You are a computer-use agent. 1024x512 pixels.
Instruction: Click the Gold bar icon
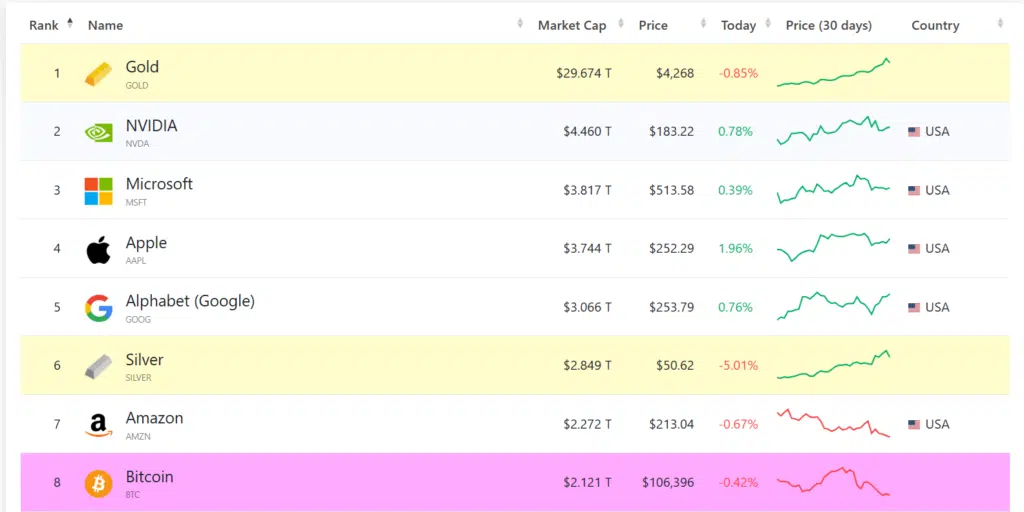(98, 73)
